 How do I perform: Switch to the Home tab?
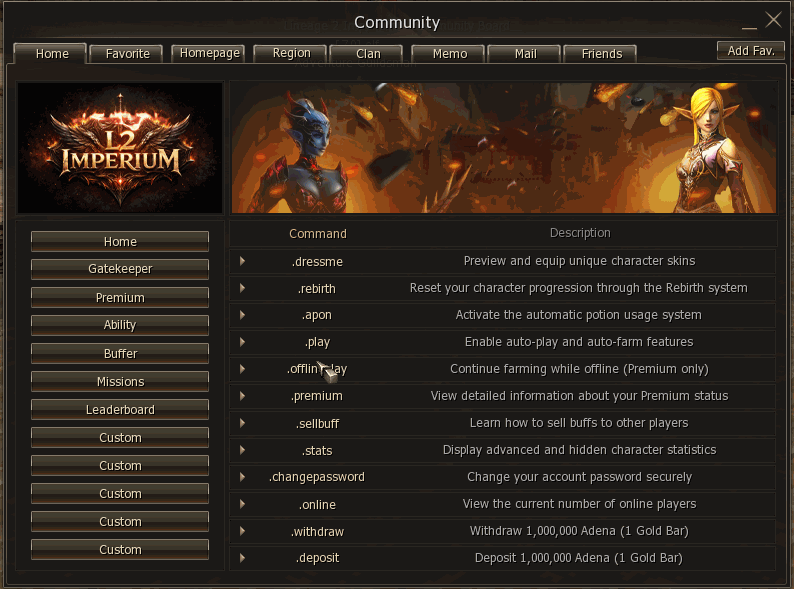pos(51,54)
